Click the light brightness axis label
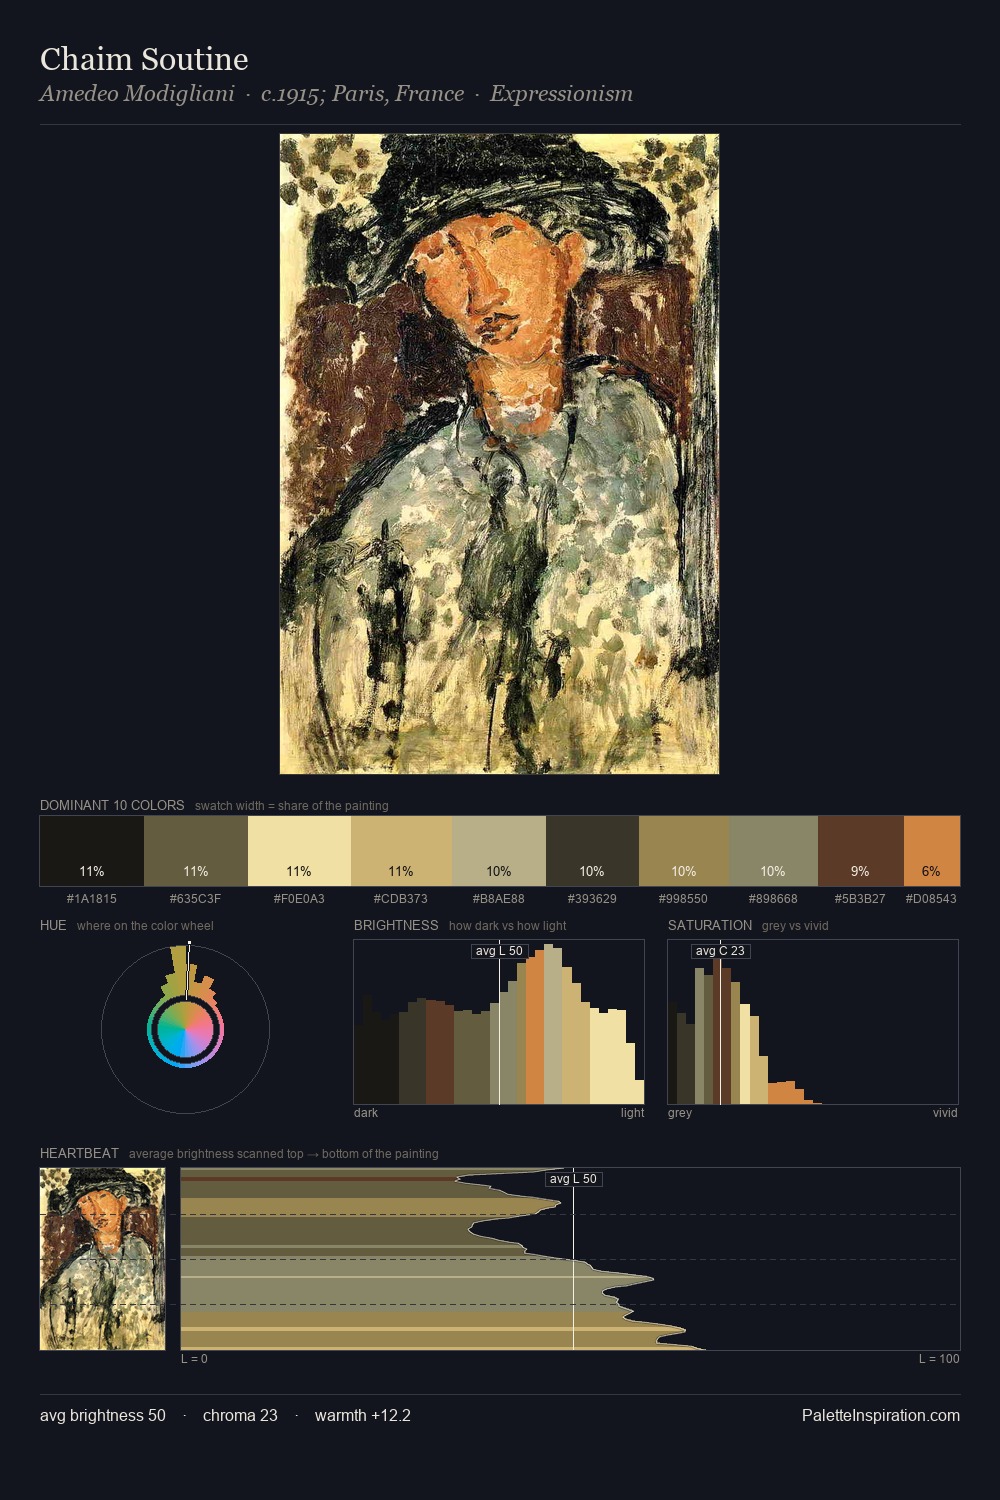 pos(632,1113)
